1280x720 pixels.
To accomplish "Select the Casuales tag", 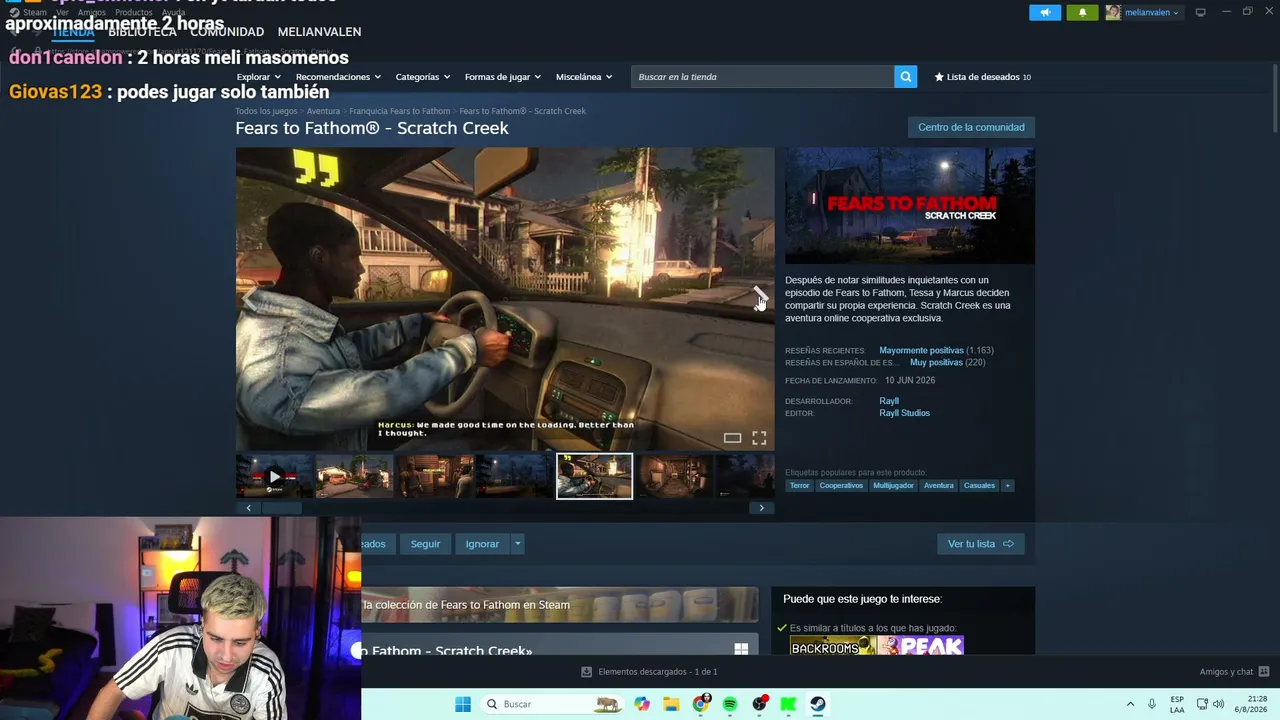I will click(x=979, y=486).
